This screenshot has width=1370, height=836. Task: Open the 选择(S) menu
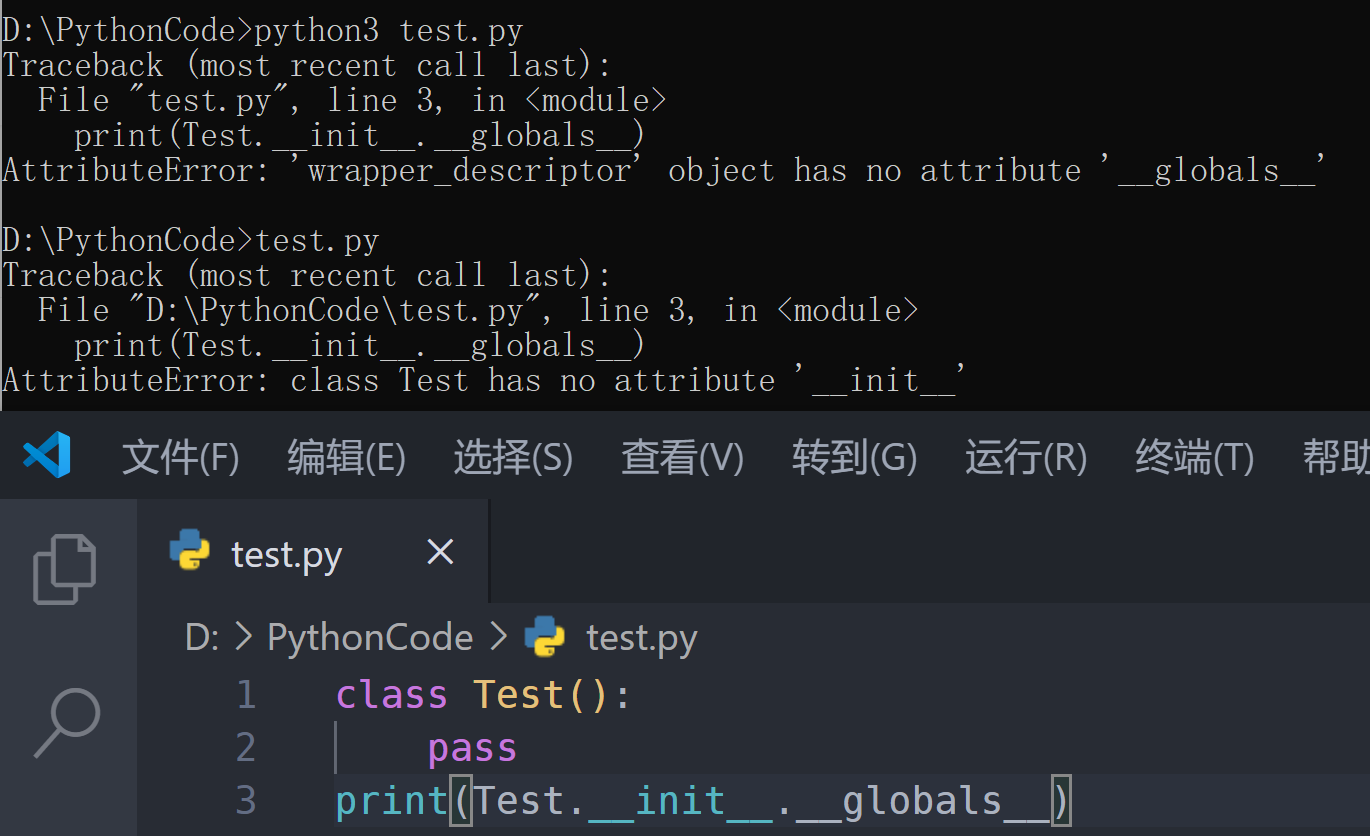click(x=513, y=458)
